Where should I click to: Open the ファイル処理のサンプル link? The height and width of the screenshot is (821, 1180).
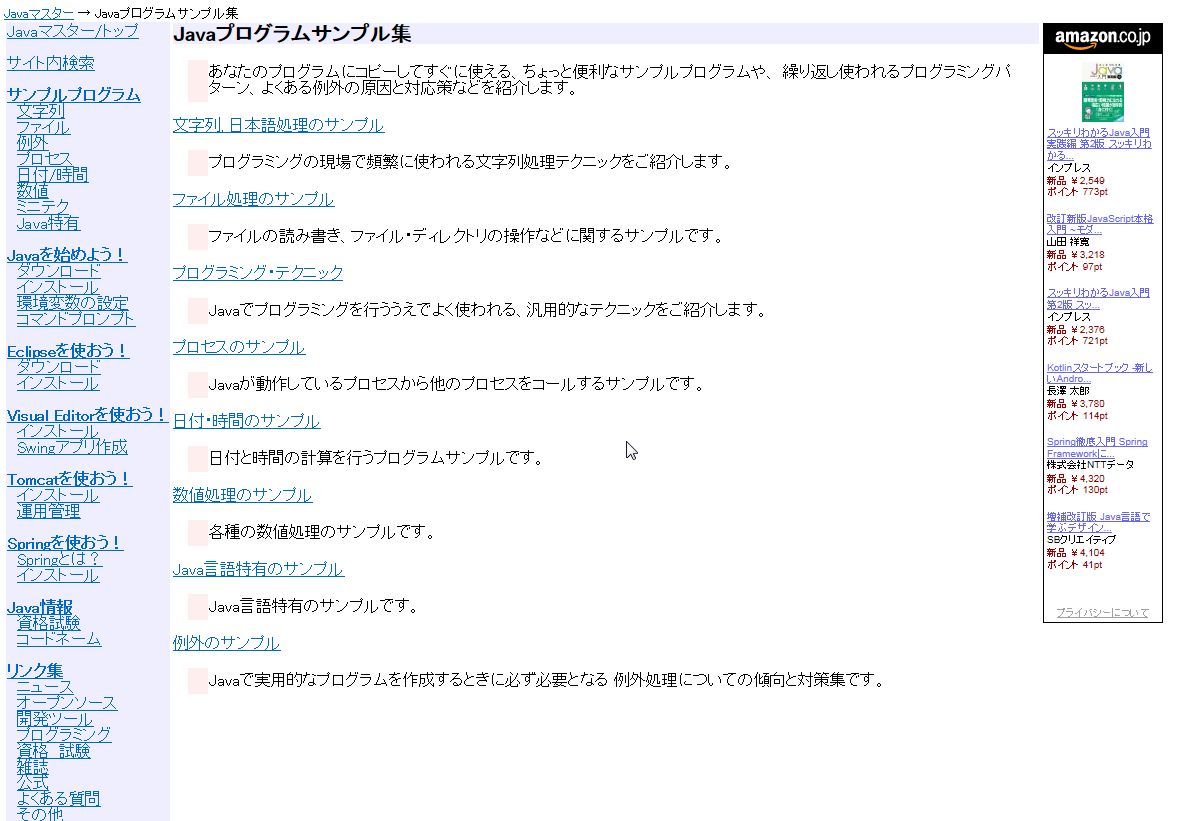[x=253, y=199]
